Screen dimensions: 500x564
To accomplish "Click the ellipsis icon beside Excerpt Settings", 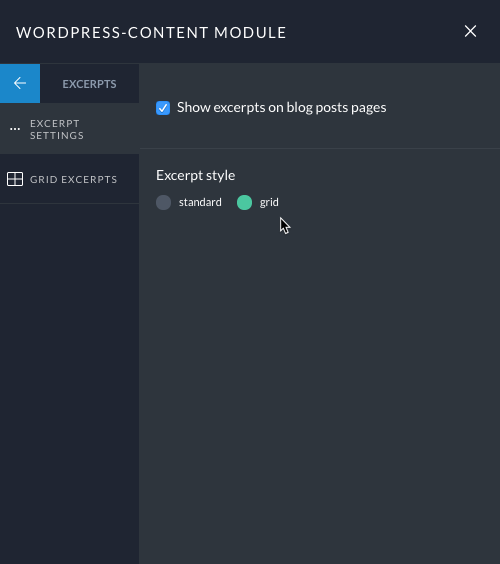I will [x=15, y=129].
